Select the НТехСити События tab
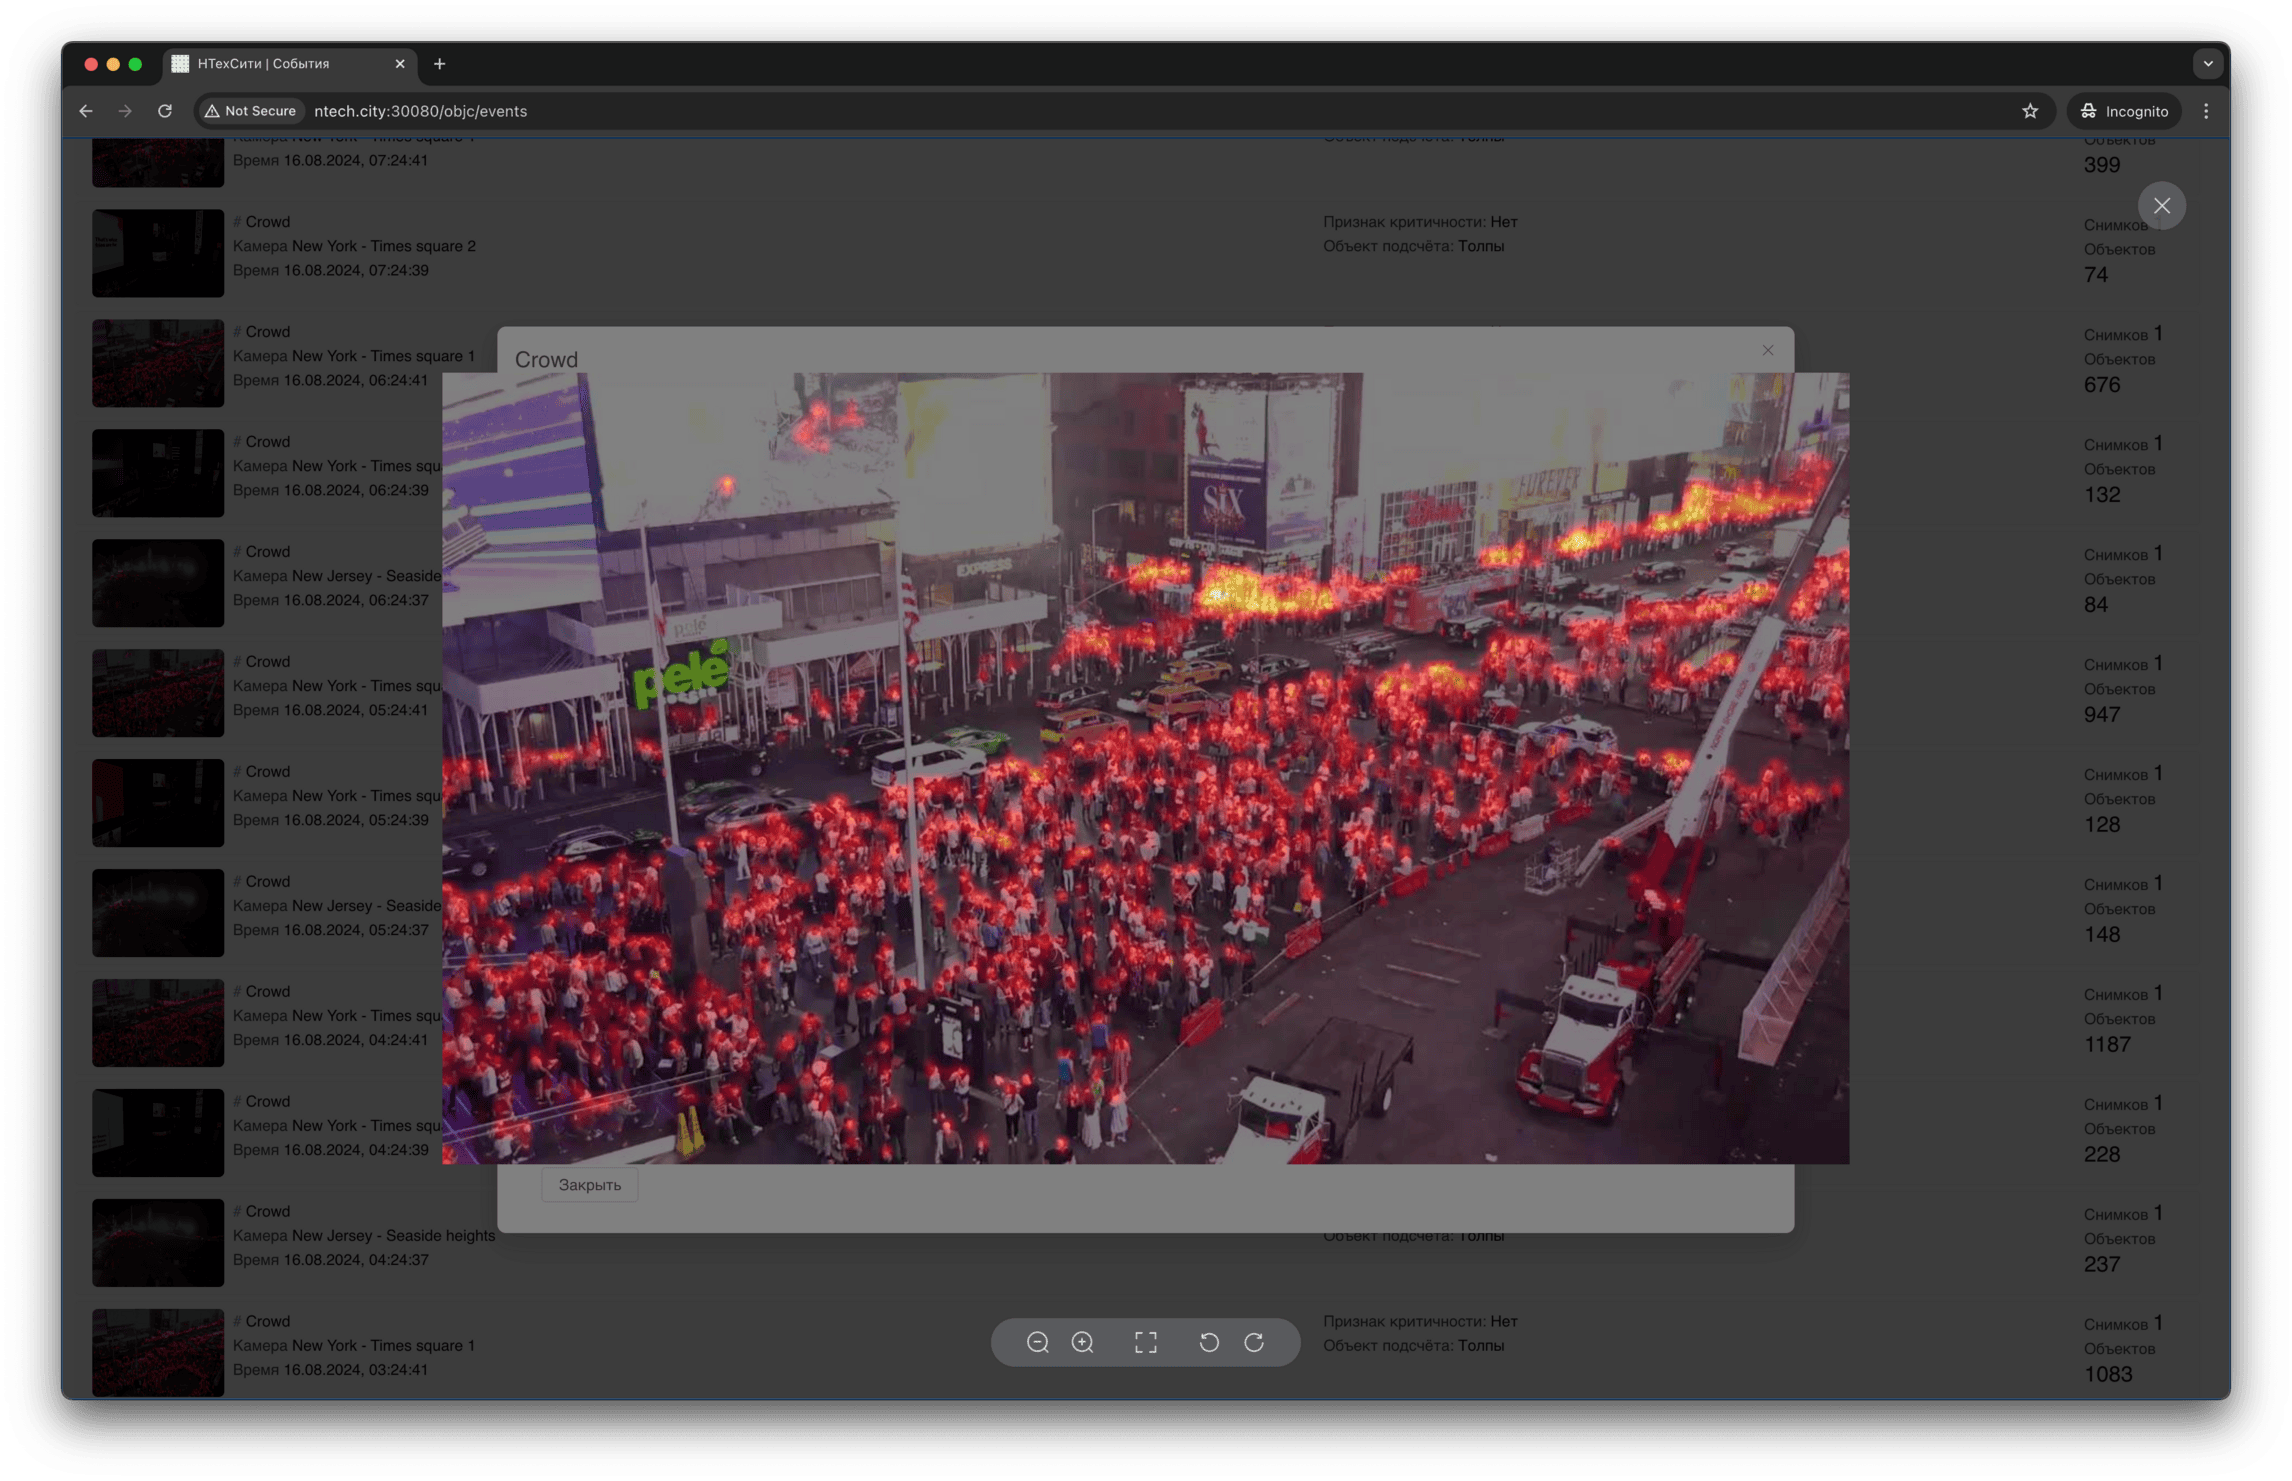The height and width of the screenshot is (1481, 2292). [x=265, y=64]
